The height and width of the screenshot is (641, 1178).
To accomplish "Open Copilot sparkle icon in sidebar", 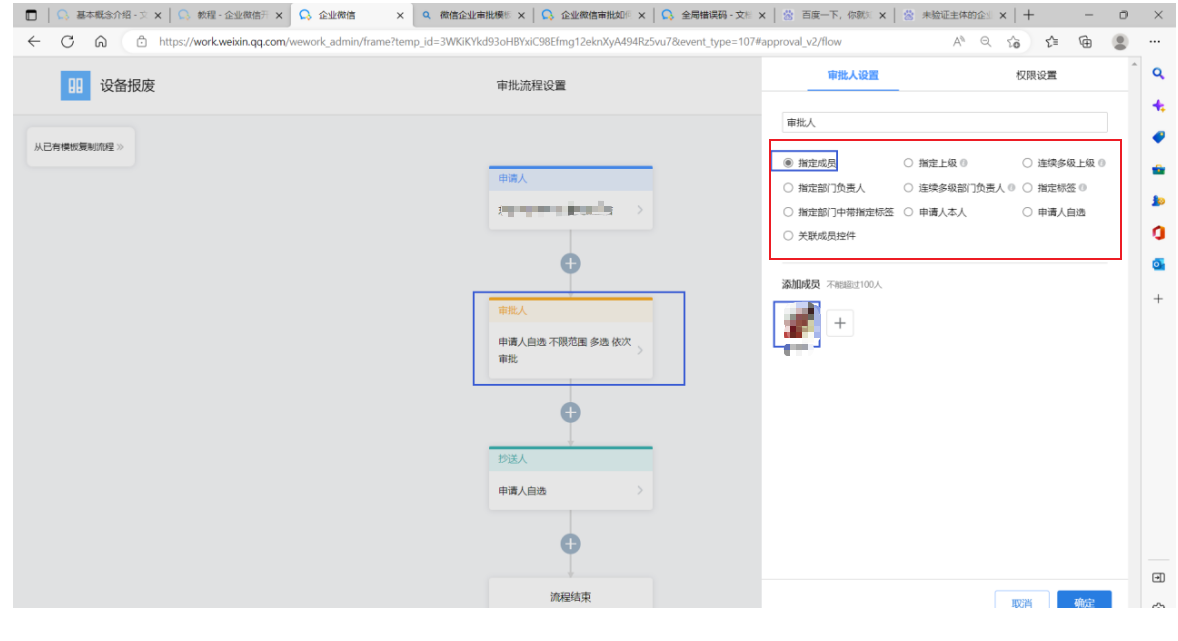I will coord(1158,105).
